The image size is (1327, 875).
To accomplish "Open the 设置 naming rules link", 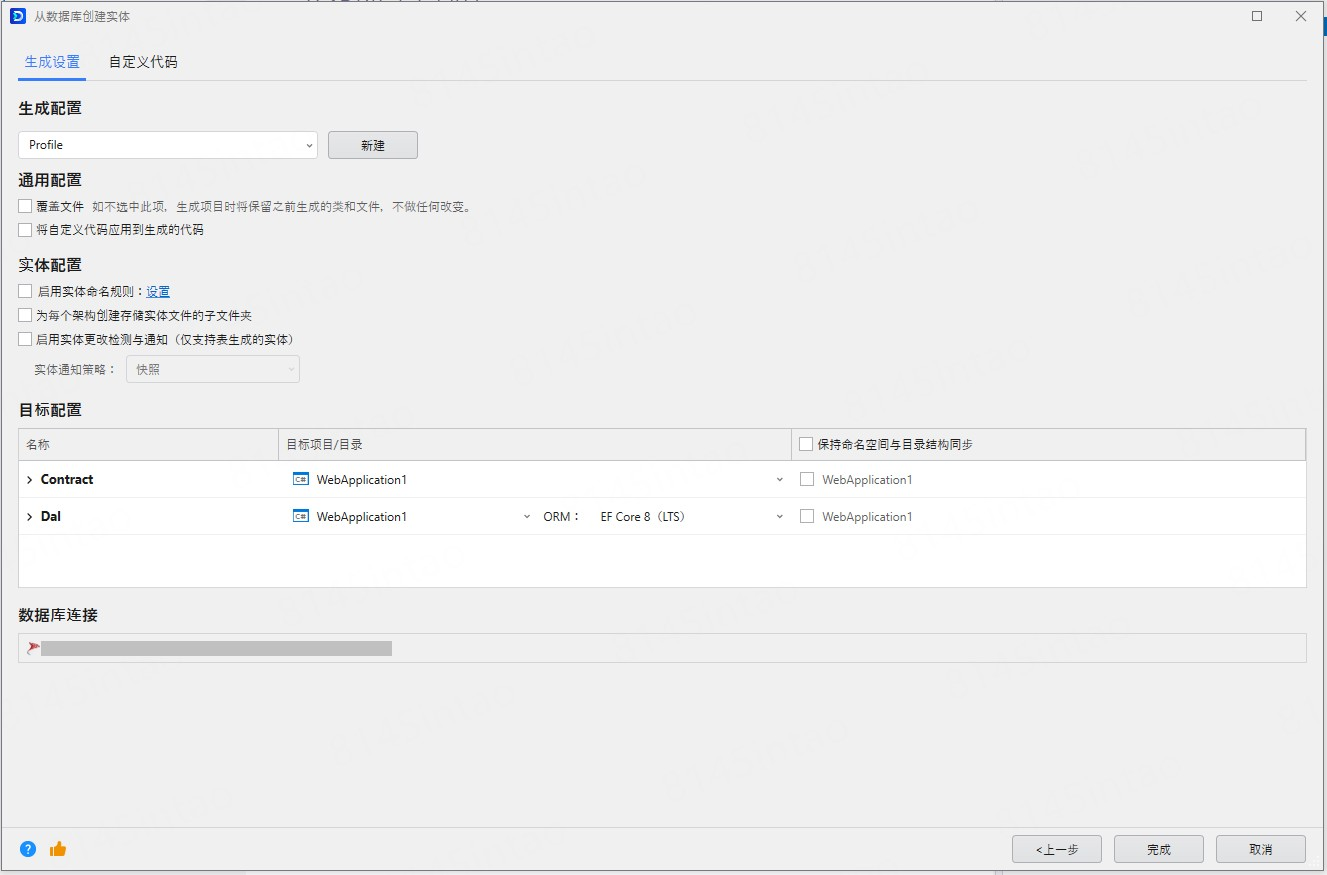I will (158, 292).
